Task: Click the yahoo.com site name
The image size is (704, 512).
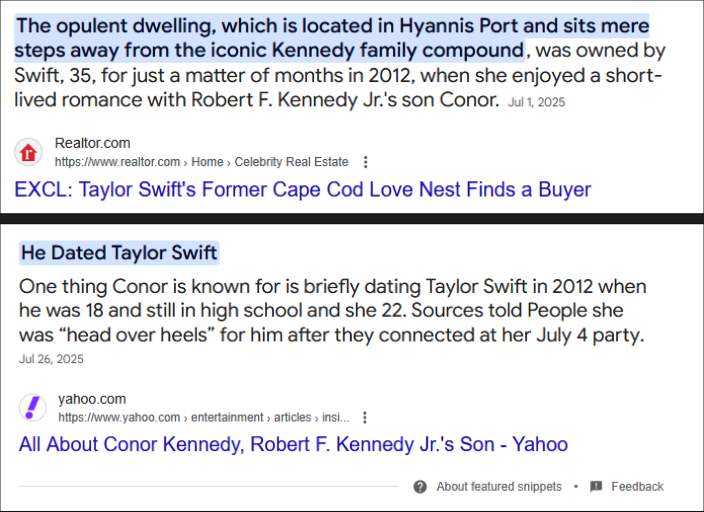Action: [x=92, y=399]
